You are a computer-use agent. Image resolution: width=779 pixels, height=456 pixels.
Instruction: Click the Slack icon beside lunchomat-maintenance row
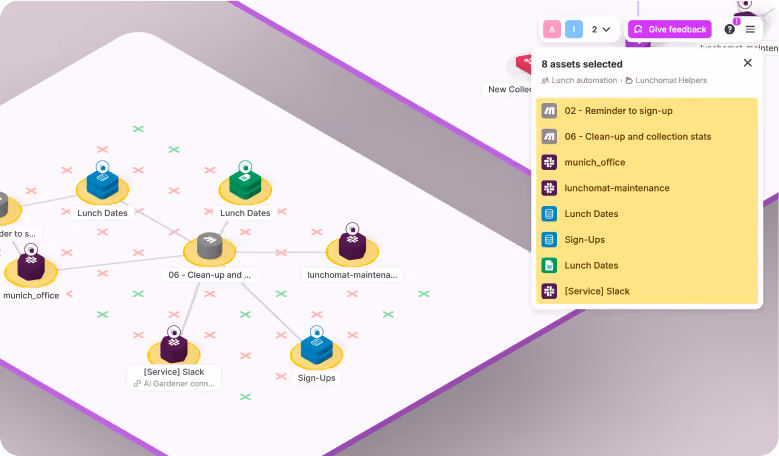pyautogui.click(x=549, y=188)
